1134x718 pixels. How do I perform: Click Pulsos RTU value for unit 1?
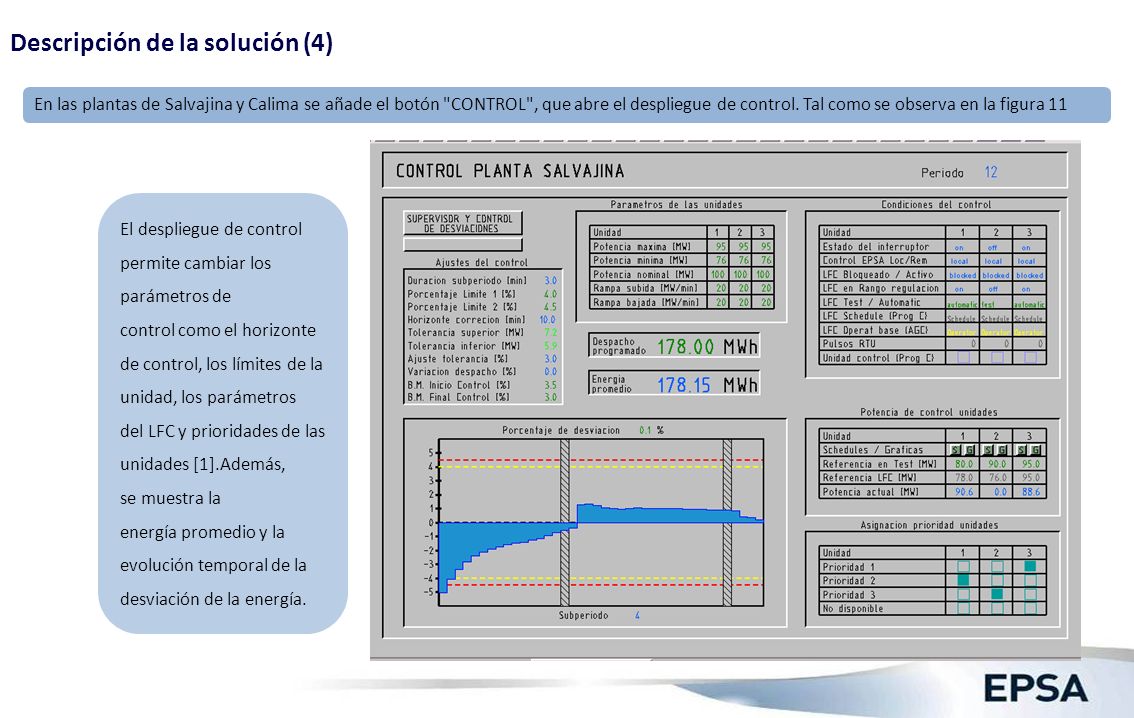point(973,344)
